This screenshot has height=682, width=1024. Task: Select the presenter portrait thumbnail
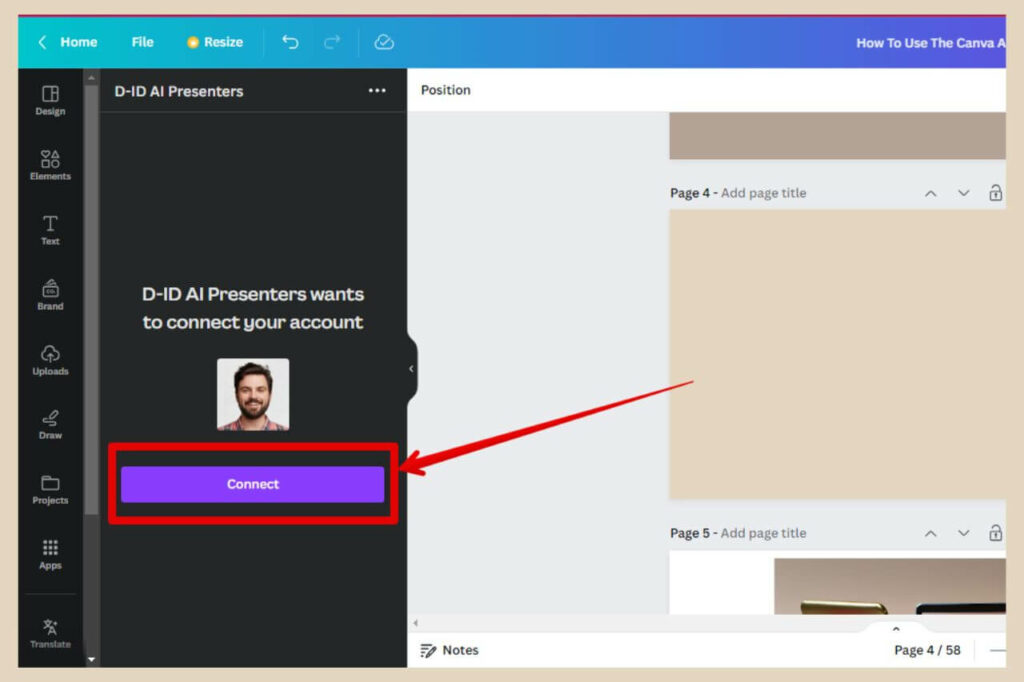[253, 394]
